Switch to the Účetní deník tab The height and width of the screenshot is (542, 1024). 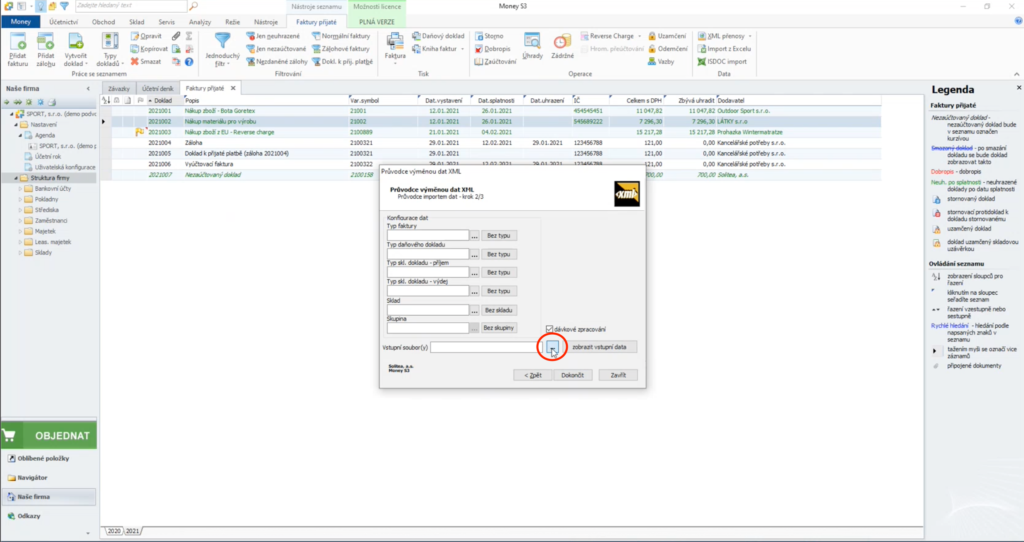158,88
